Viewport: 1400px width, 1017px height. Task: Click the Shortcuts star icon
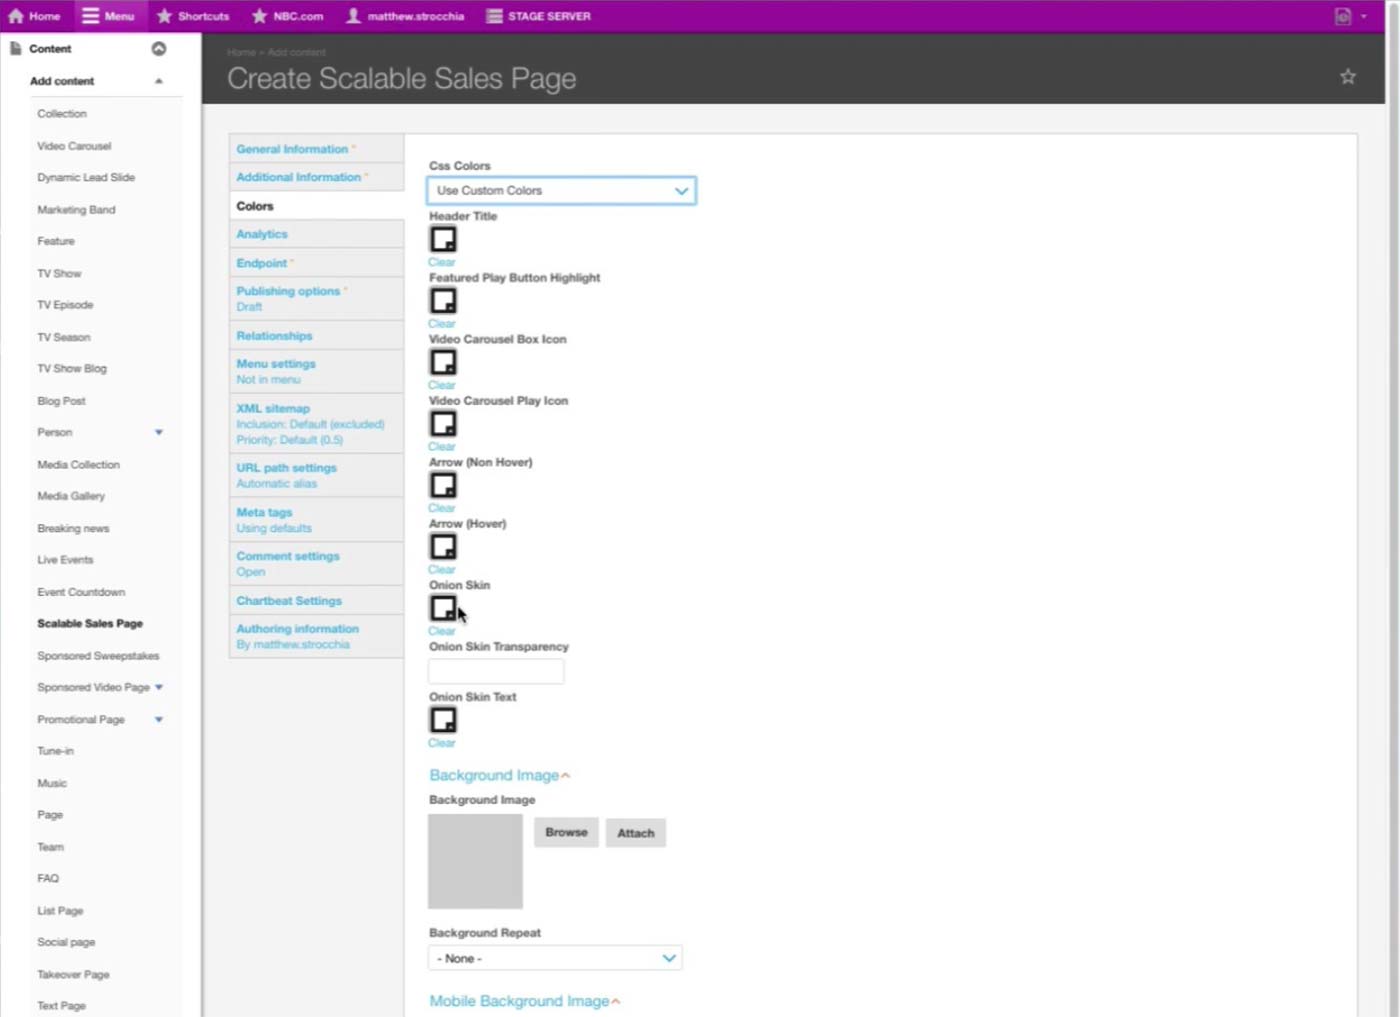(x=165, y=16)
